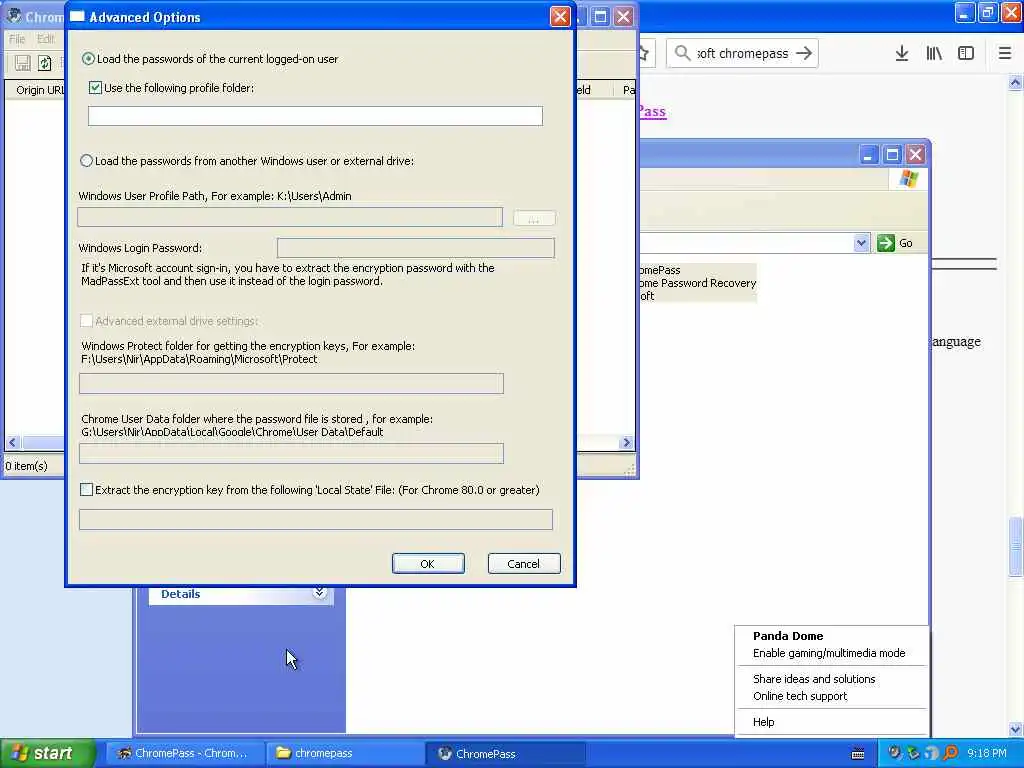Click the '0 item(s)' status bar text
Viewport: 1024px width, 768px height.
pyautogui.click(x=26, y=466)
